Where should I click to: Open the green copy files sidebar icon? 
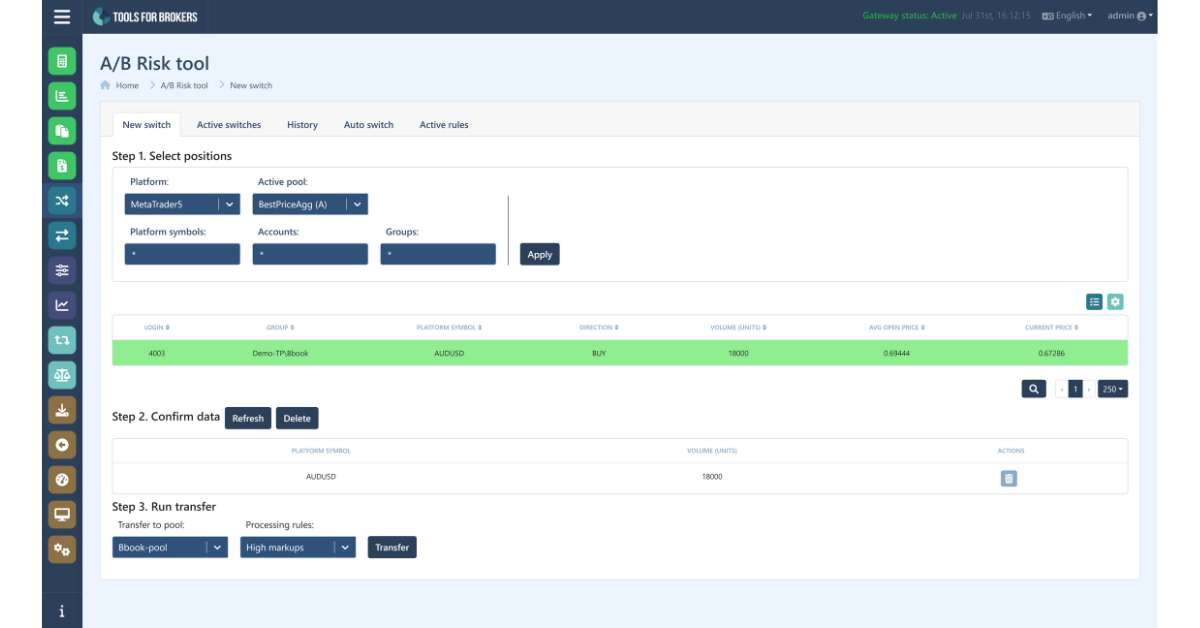62,131
